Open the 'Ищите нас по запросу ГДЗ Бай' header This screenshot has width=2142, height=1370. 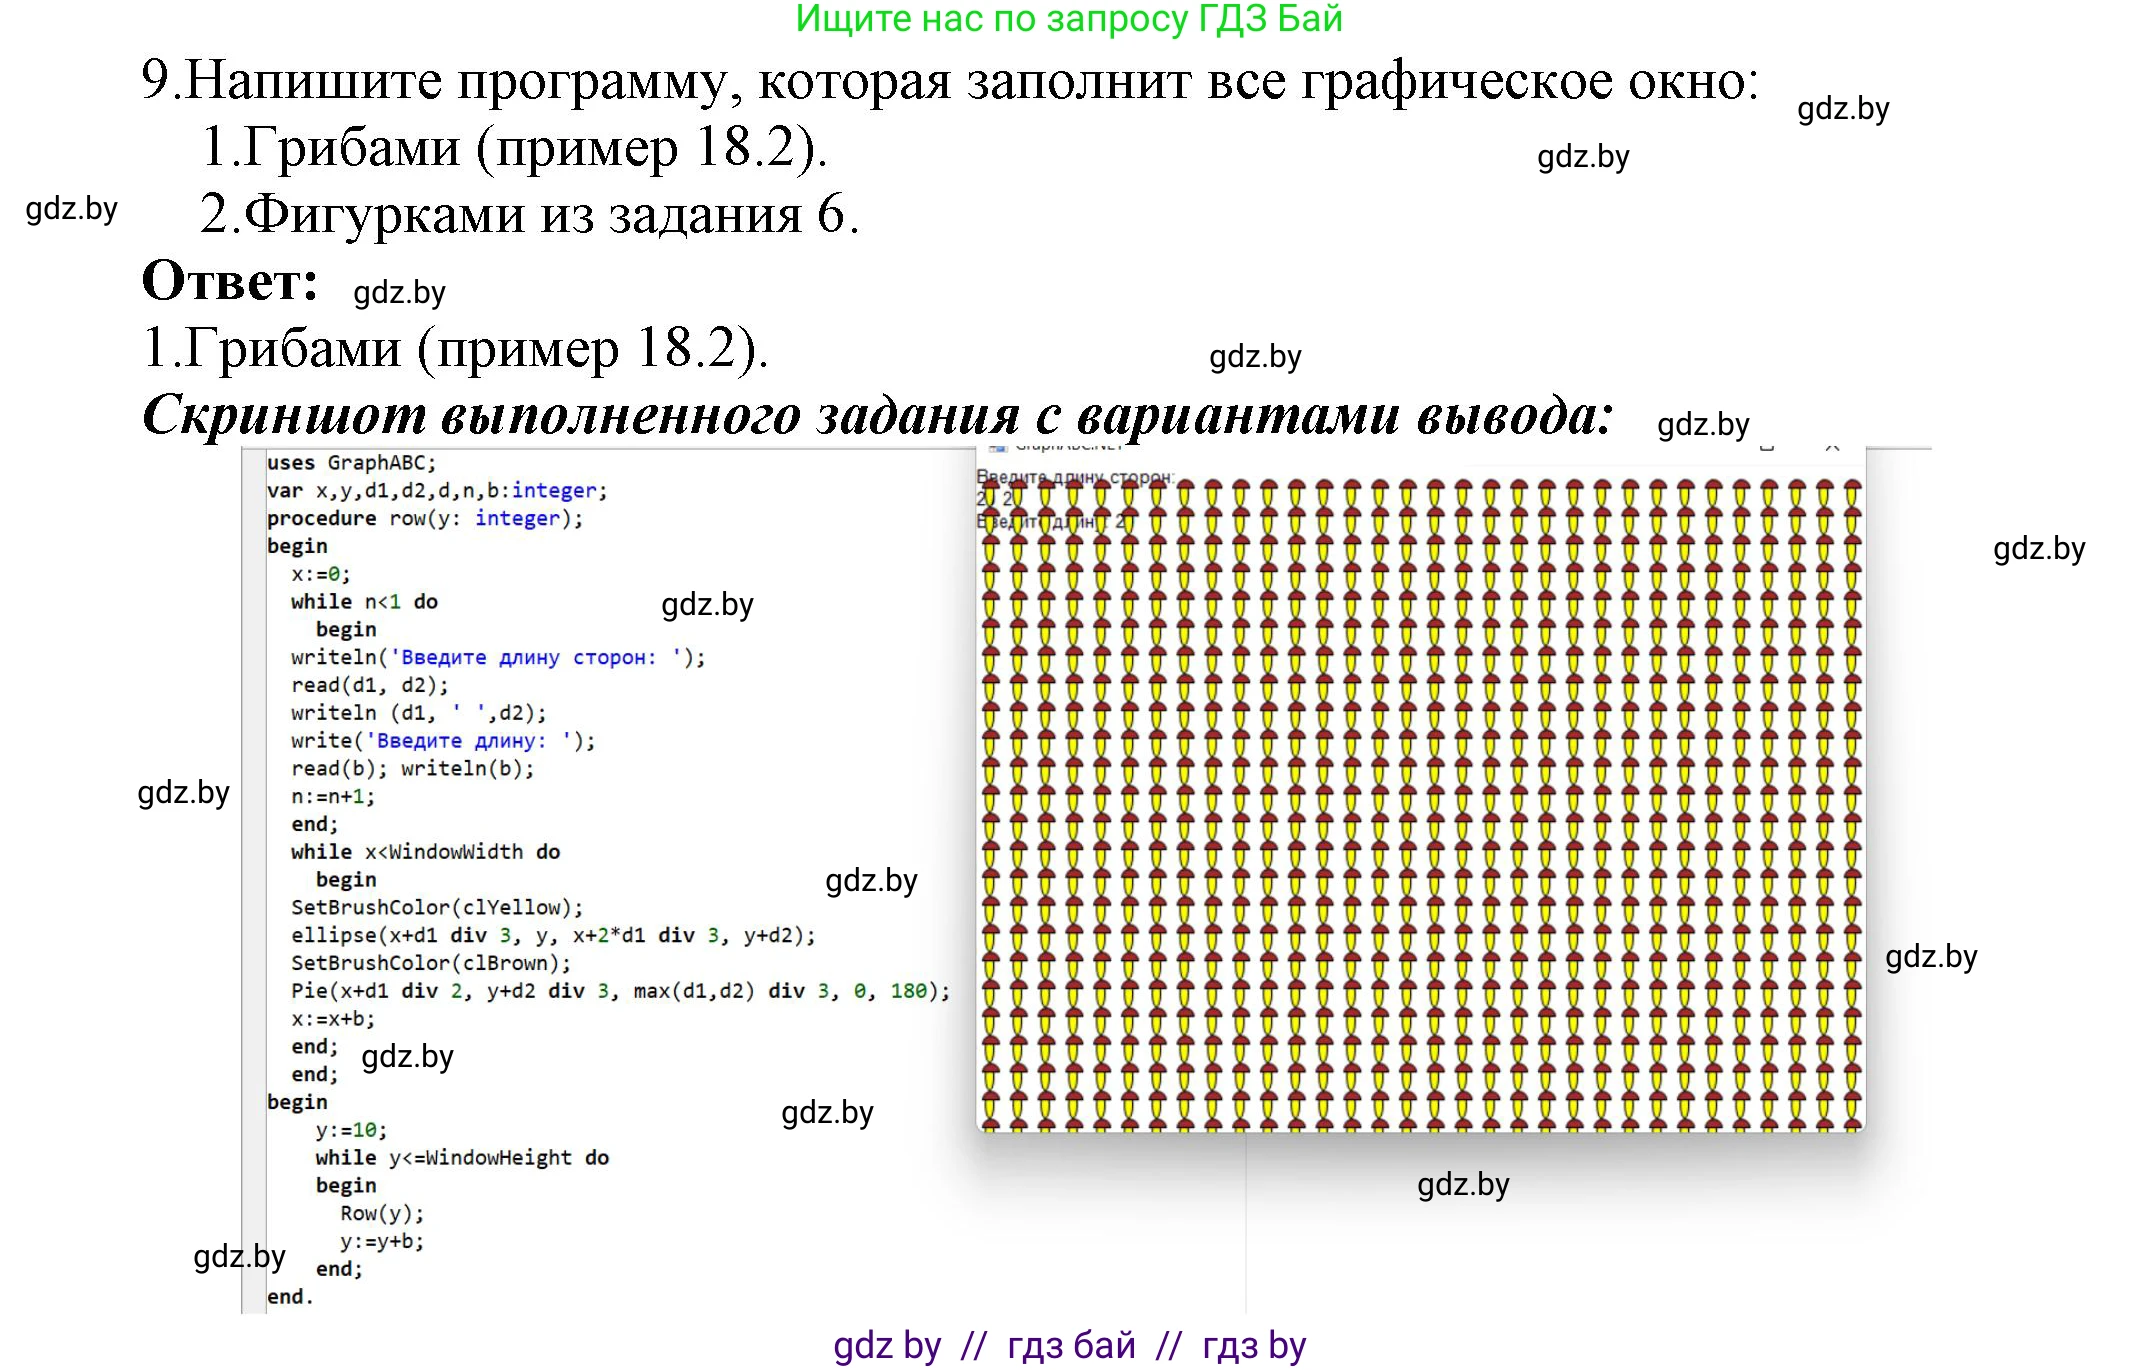(1069, 19)
